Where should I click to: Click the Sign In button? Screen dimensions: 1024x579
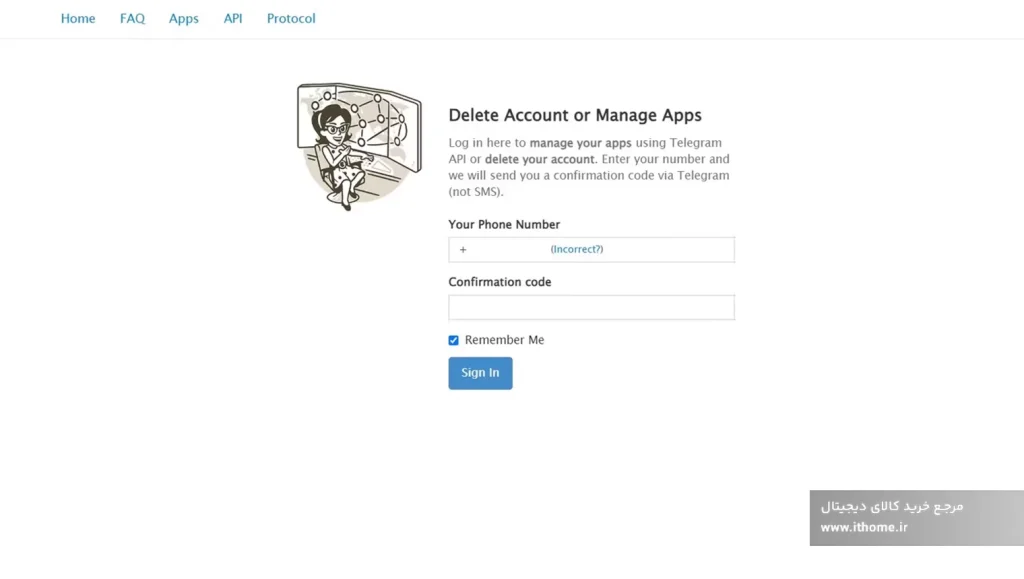click(x=480, y=373)
